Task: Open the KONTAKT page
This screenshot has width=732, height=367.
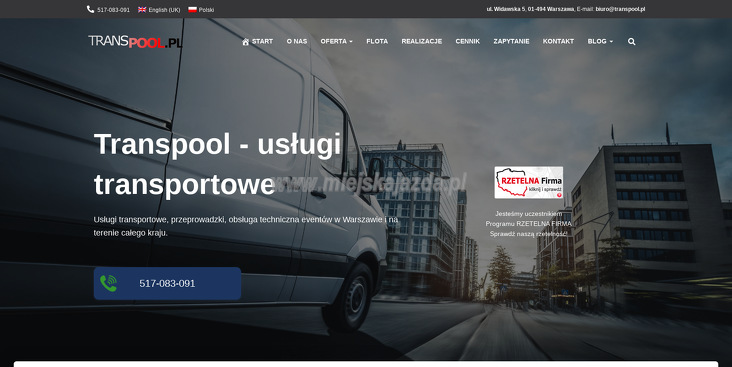Action: coord(558,42)
